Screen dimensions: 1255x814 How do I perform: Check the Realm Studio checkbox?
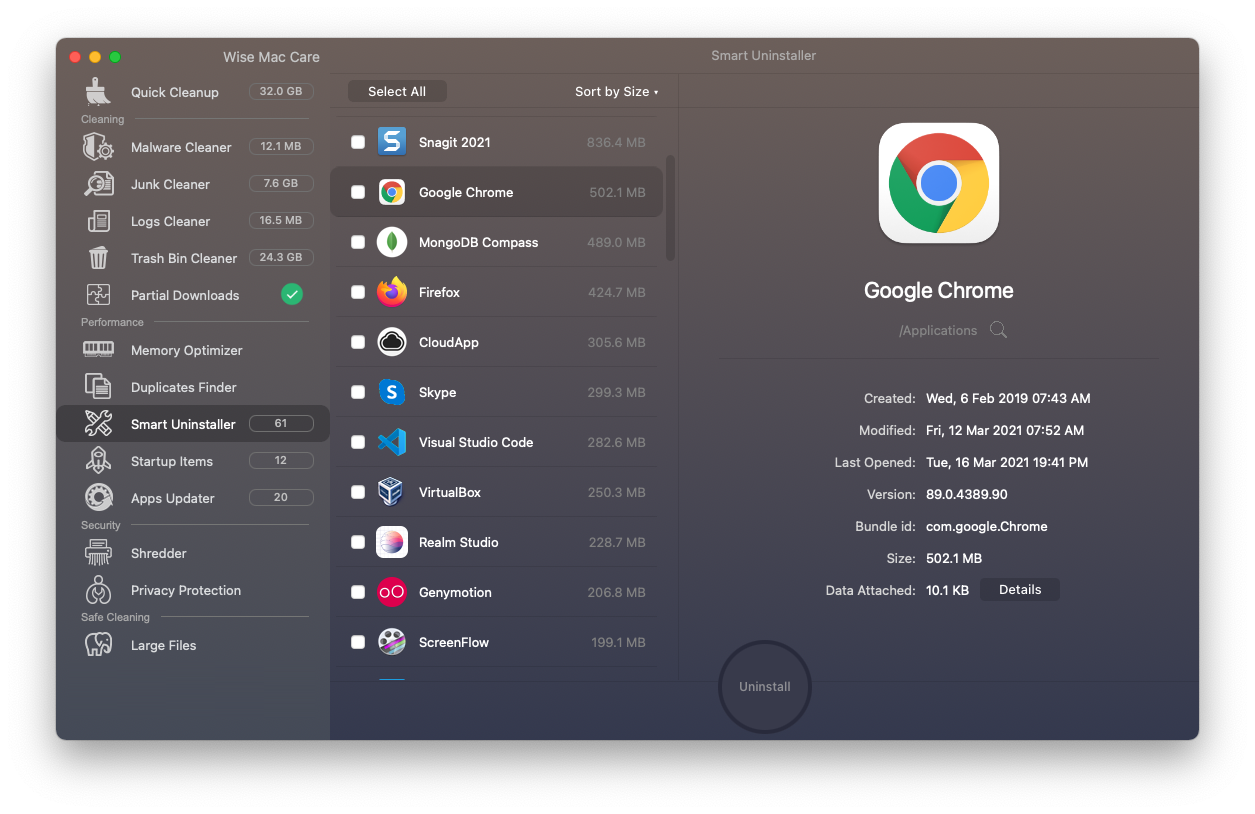pyautogui.click(x=358, y=542)
